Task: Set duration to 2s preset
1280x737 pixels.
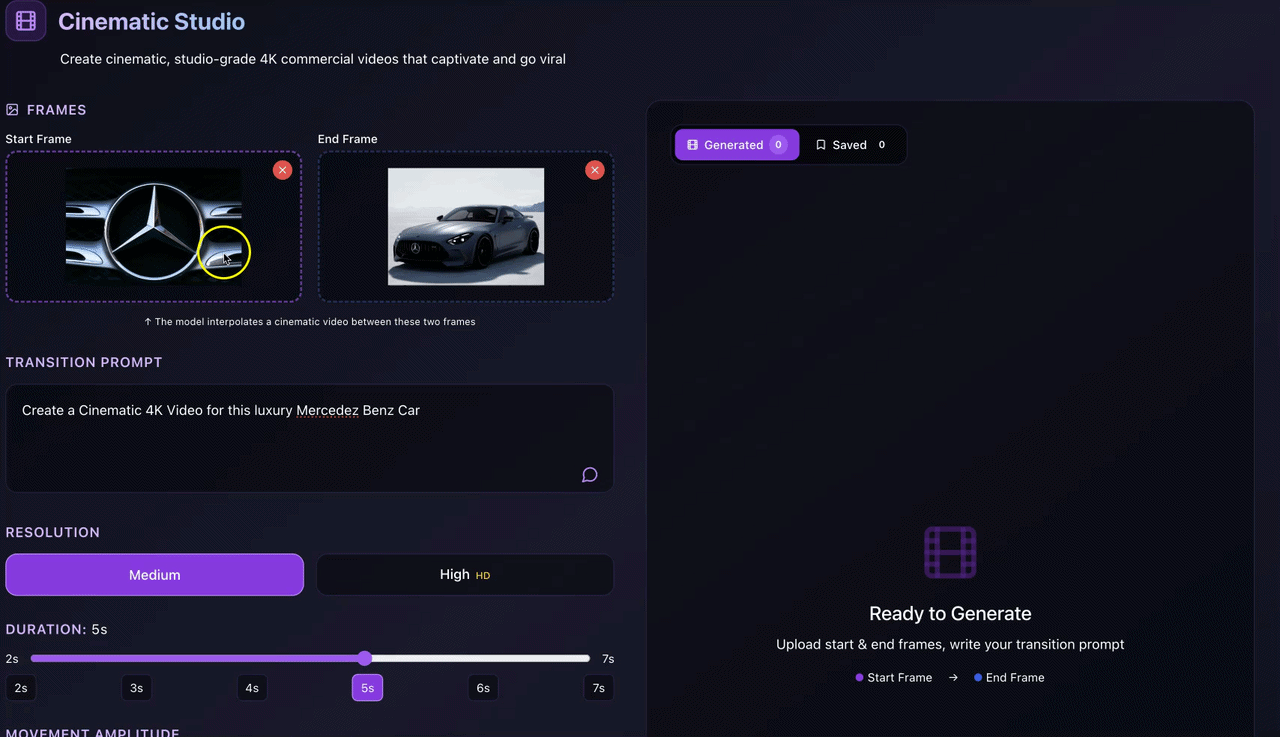Action: (21, 688)
